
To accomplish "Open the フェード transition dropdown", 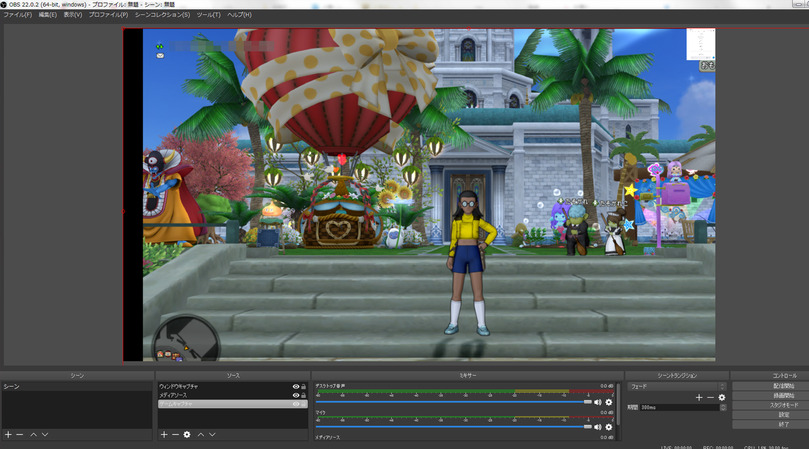I will point(676,387).
